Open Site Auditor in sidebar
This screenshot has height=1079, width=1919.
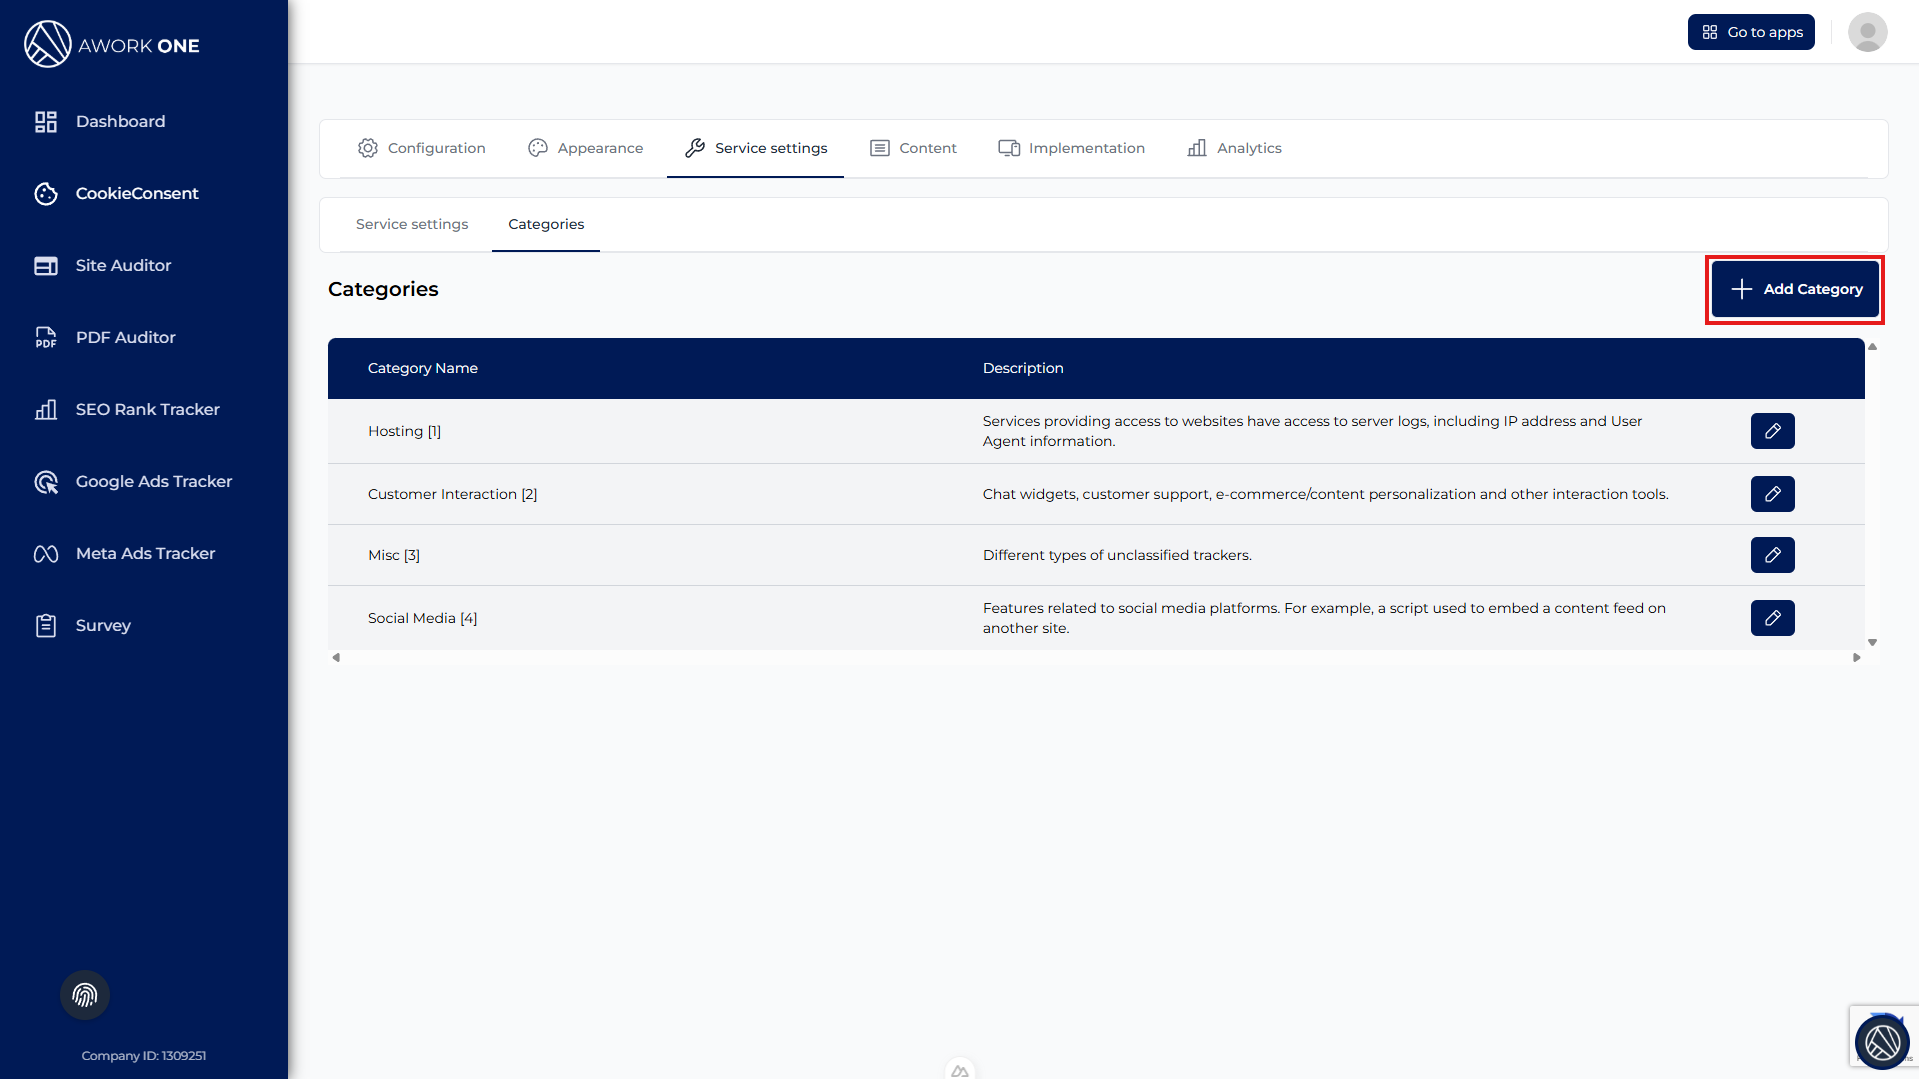point(123,265)
